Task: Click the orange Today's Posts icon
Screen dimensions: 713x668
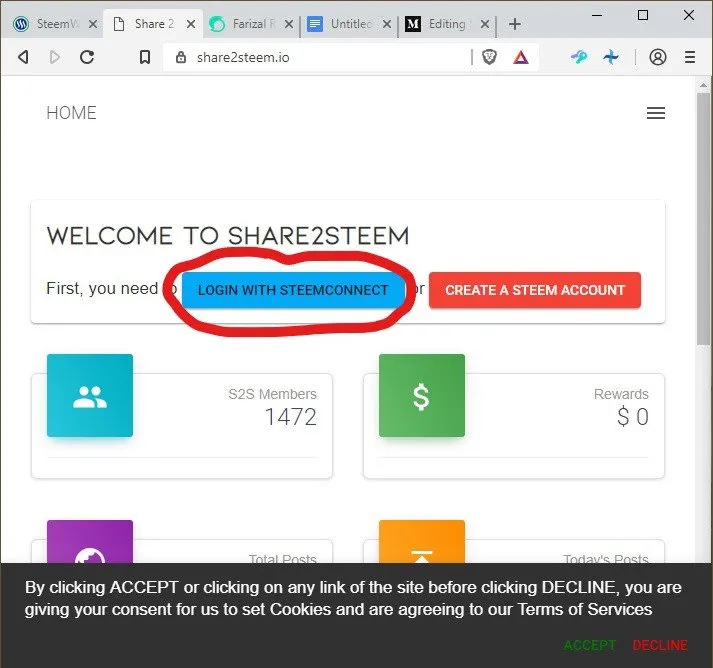Action: tap(422, 542)
